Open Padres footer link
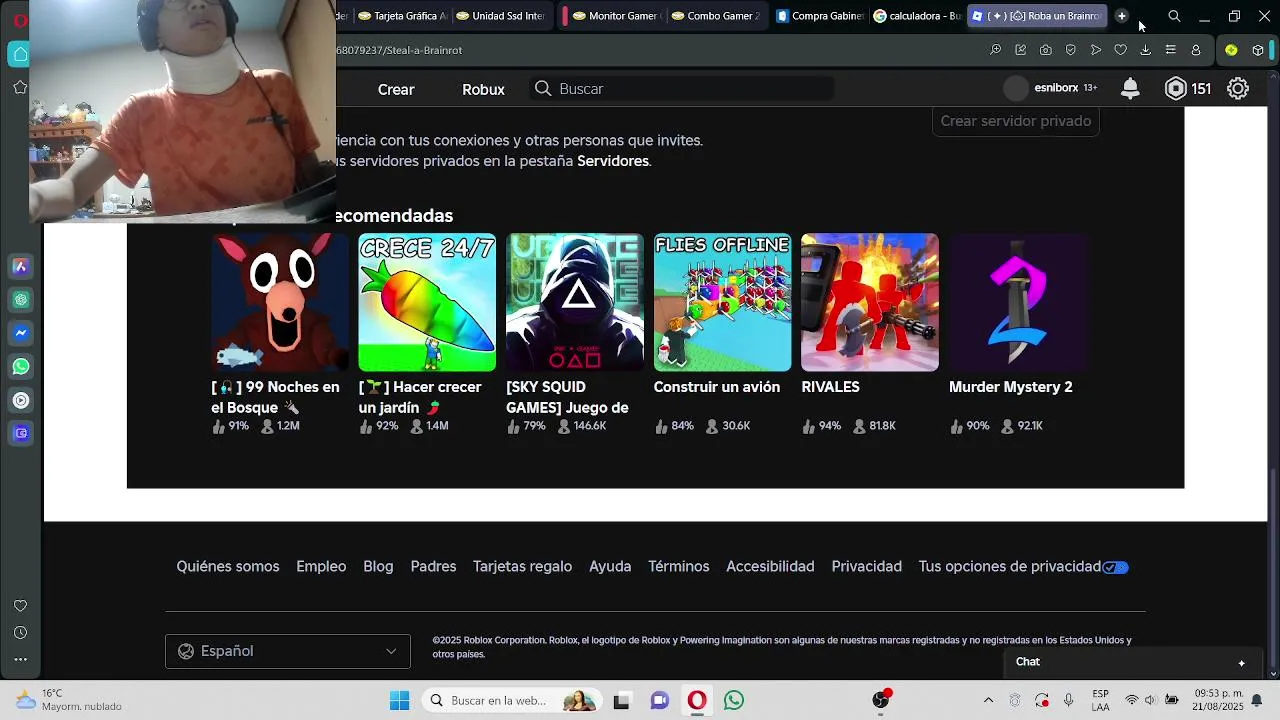Screen dimensions: 1280x720 pyautogui.click(x=433, y=567)
